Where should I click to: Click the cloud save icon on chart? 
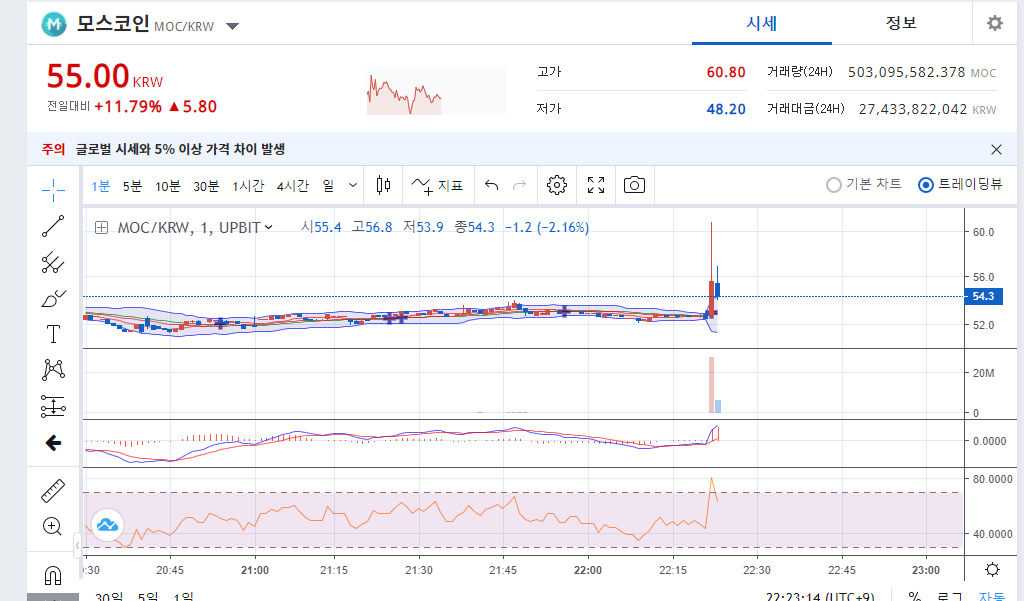pos(107,525)
